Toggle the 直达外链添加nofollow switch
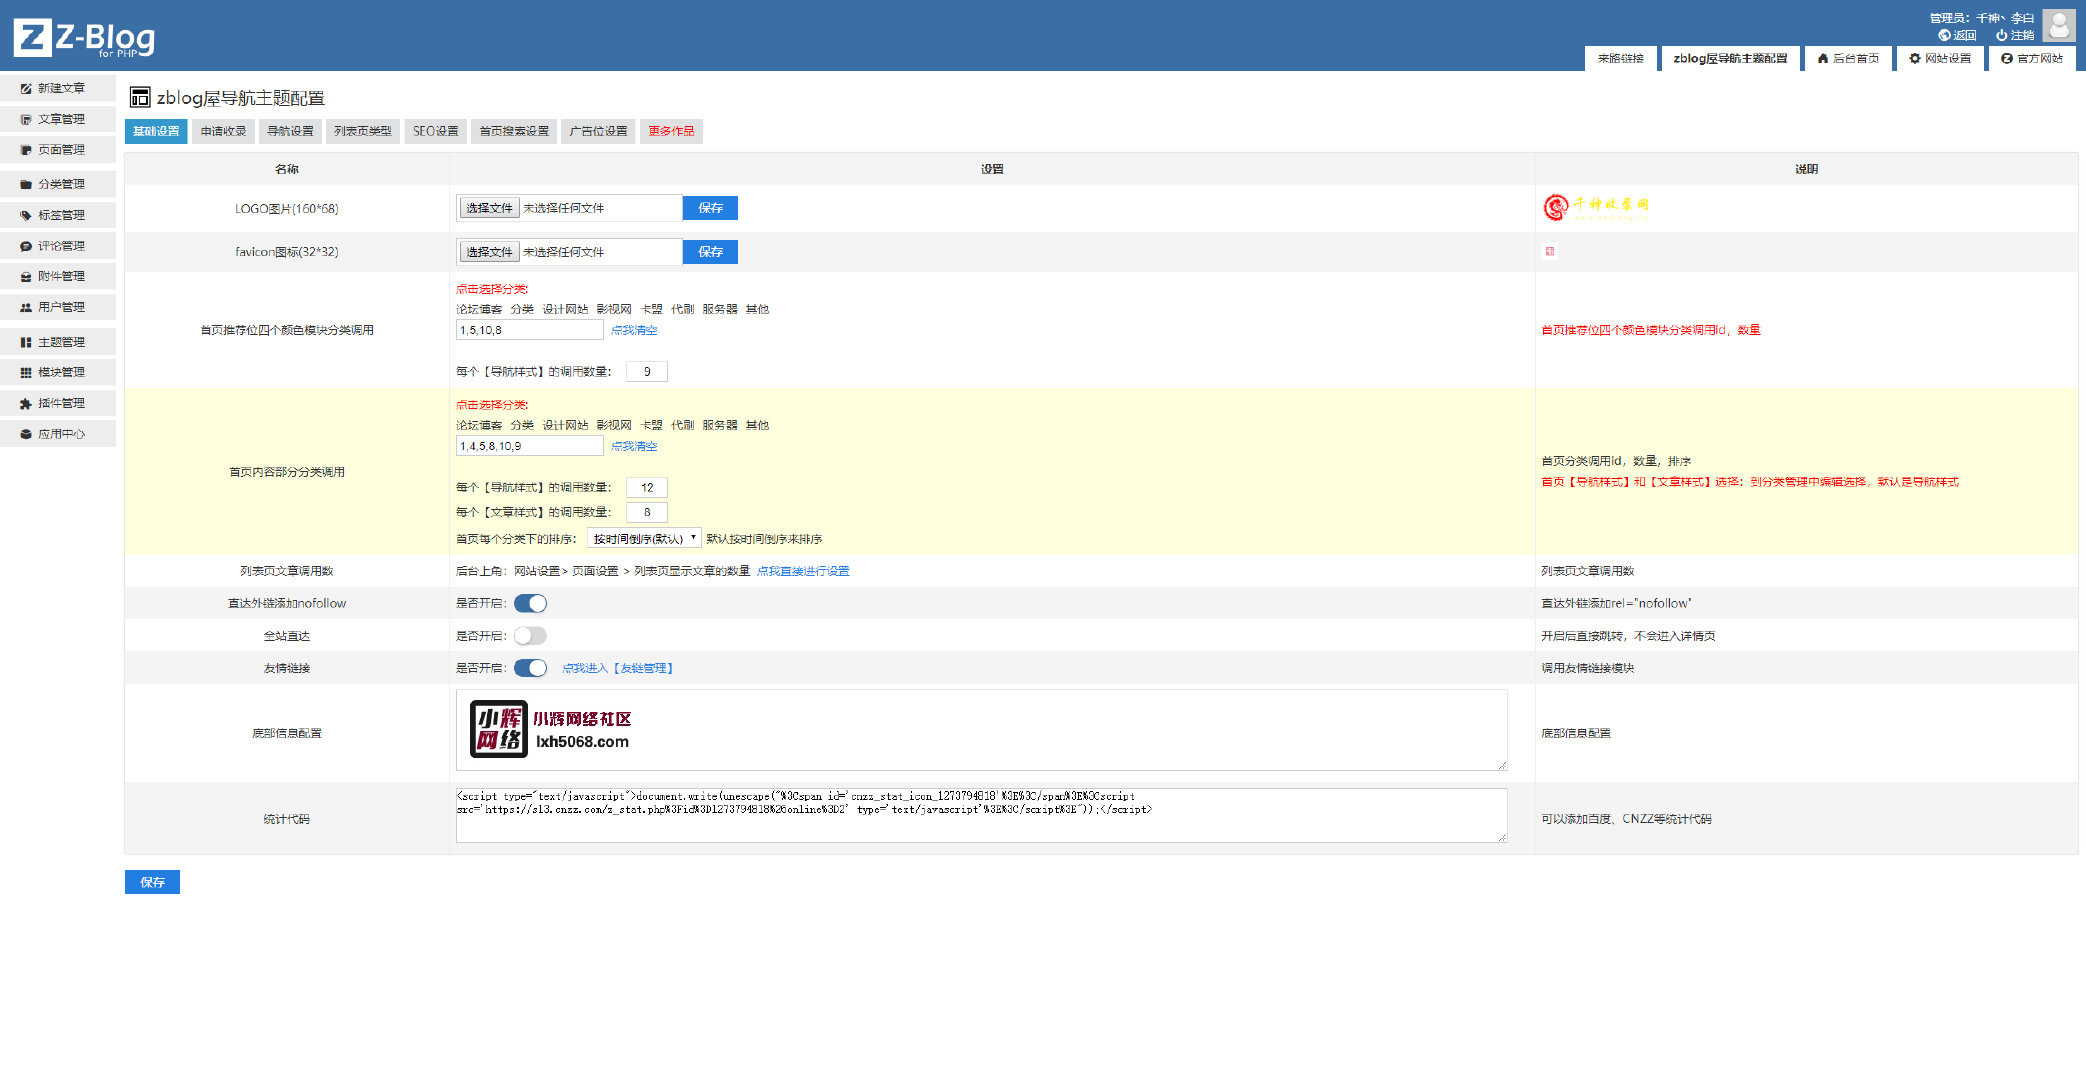This screenshot has width=2086, height=1080. [x=530, y=603]
